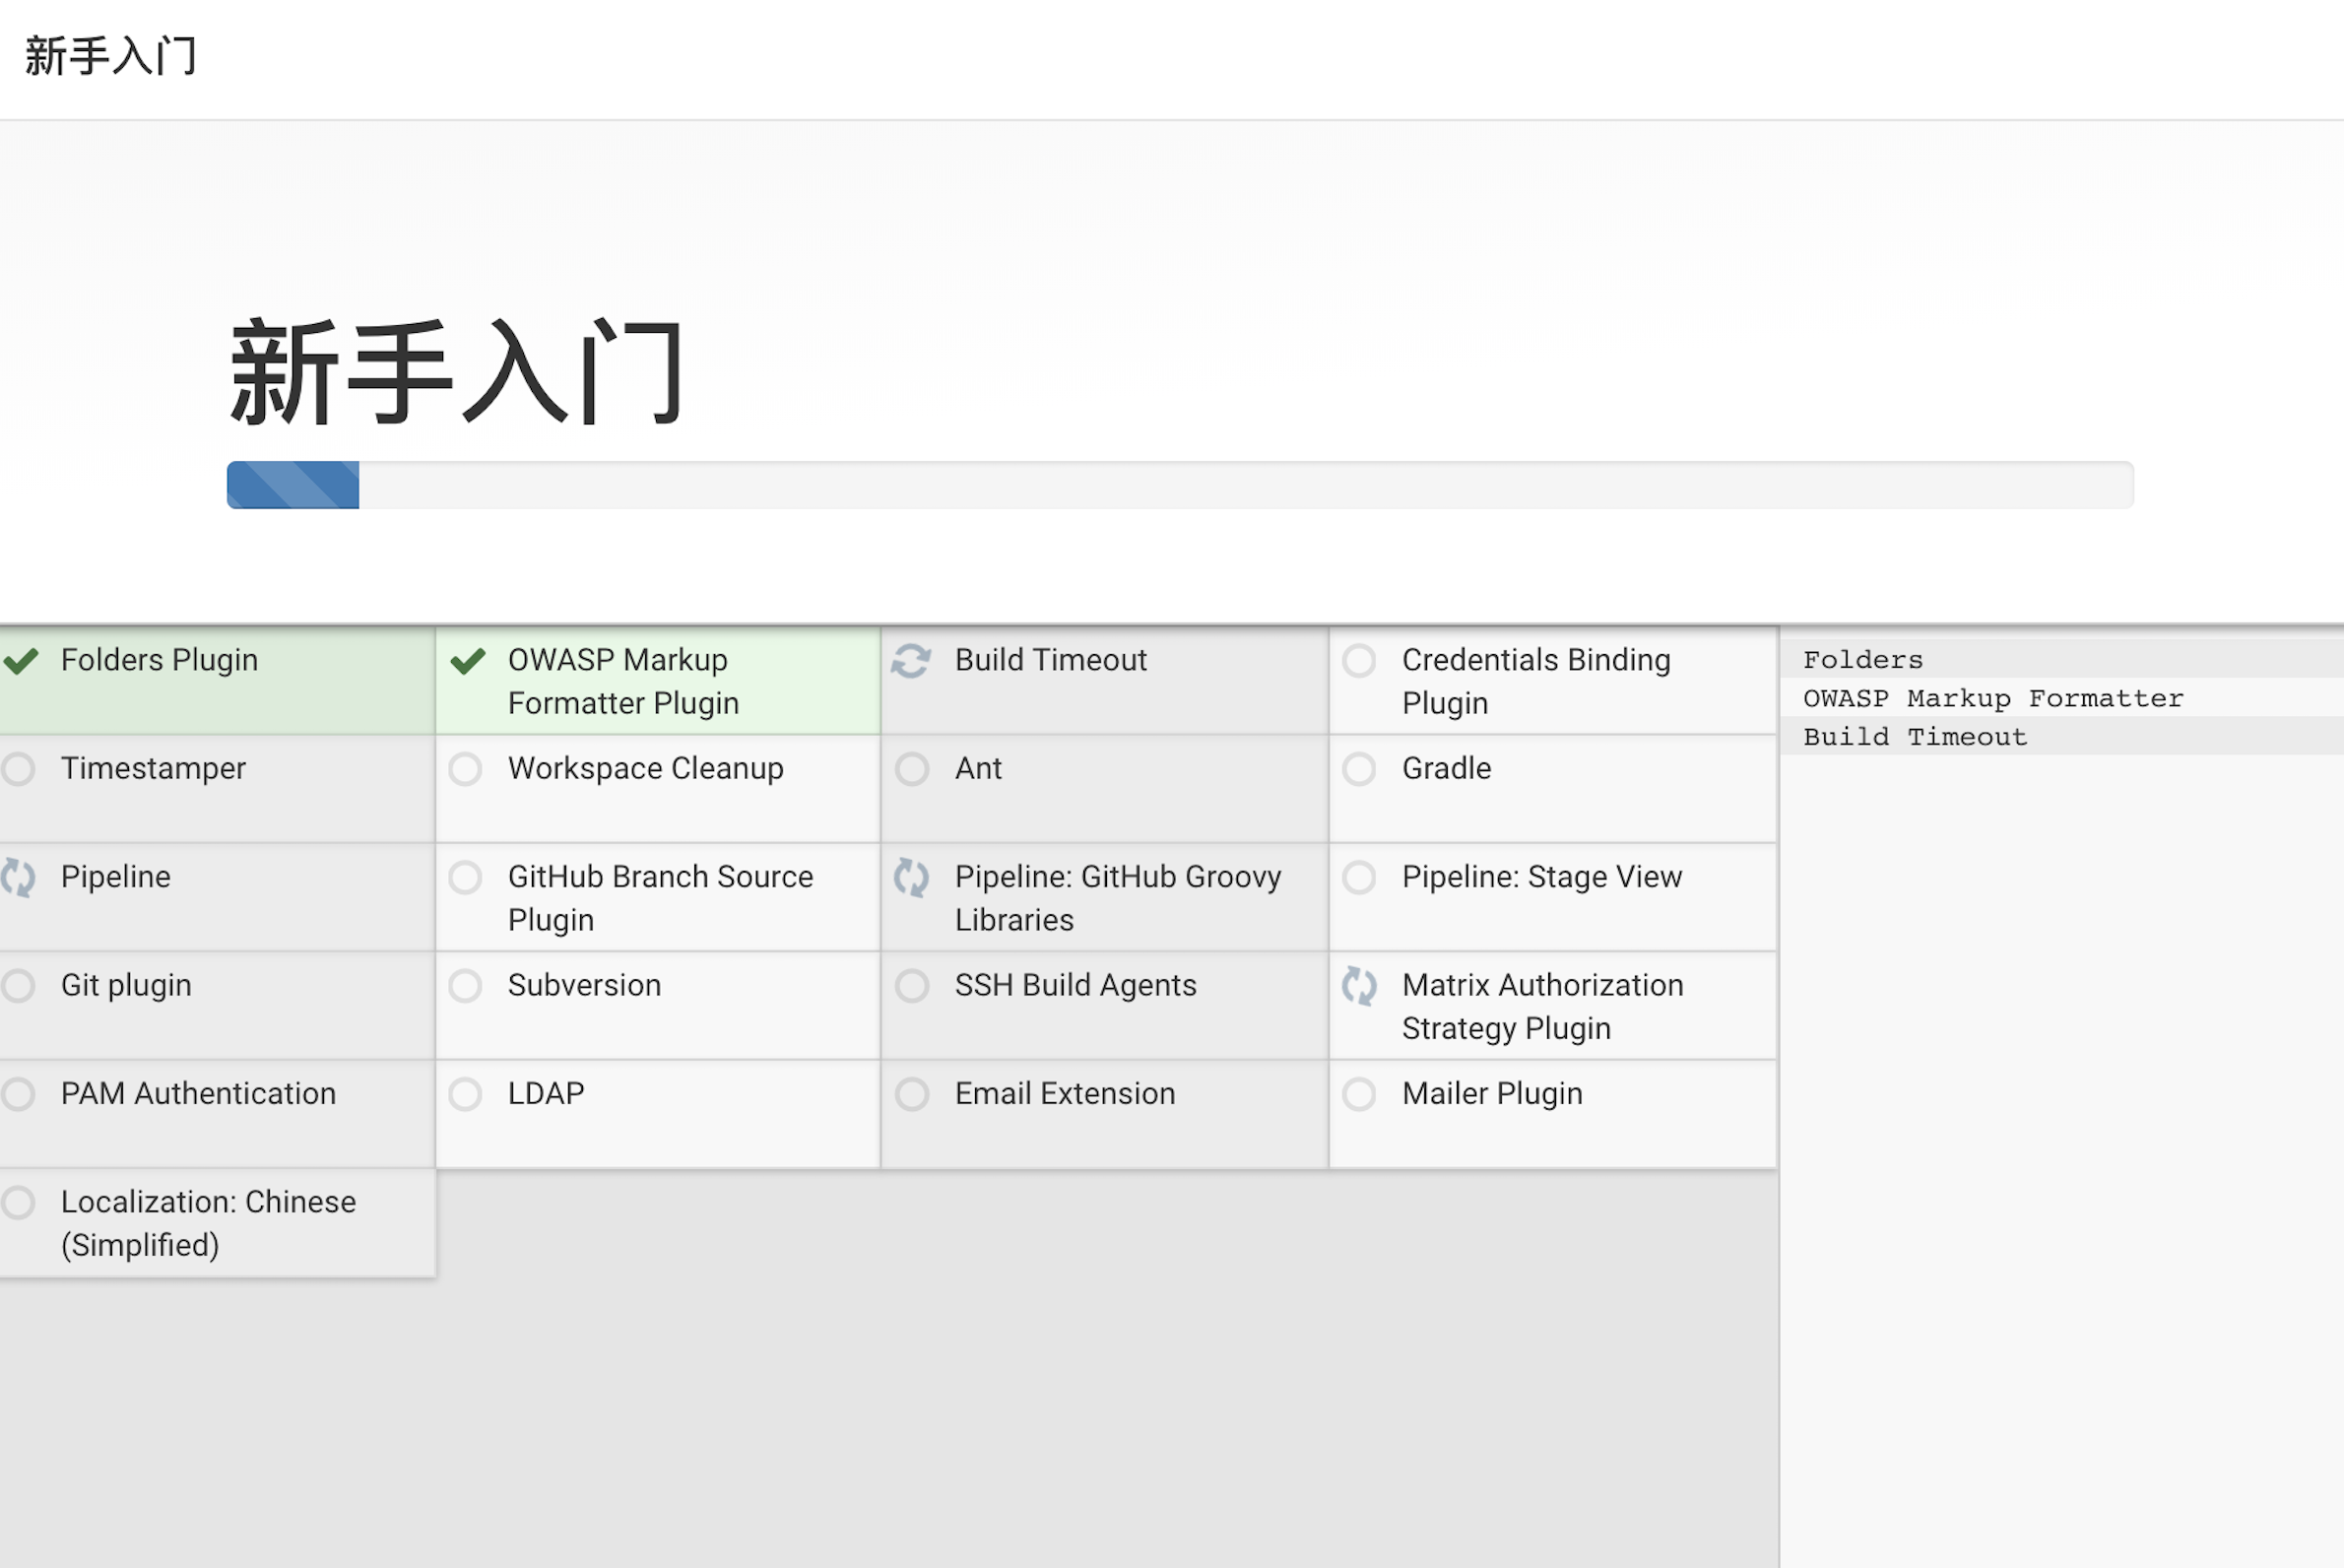2344x1568 pixels.
Task: Click the Folders Plugin label
Action: (159, 660)
